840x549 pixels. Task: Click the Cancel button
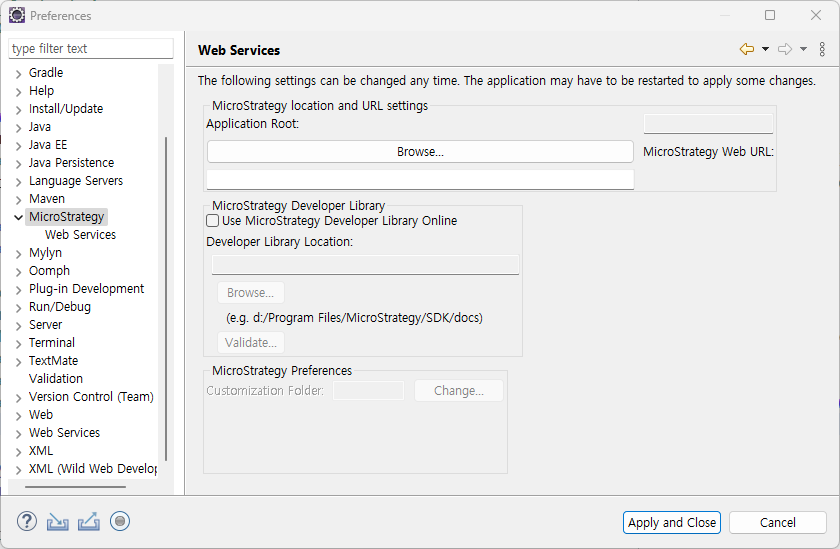pyautogui.click(x=777, y=522)
